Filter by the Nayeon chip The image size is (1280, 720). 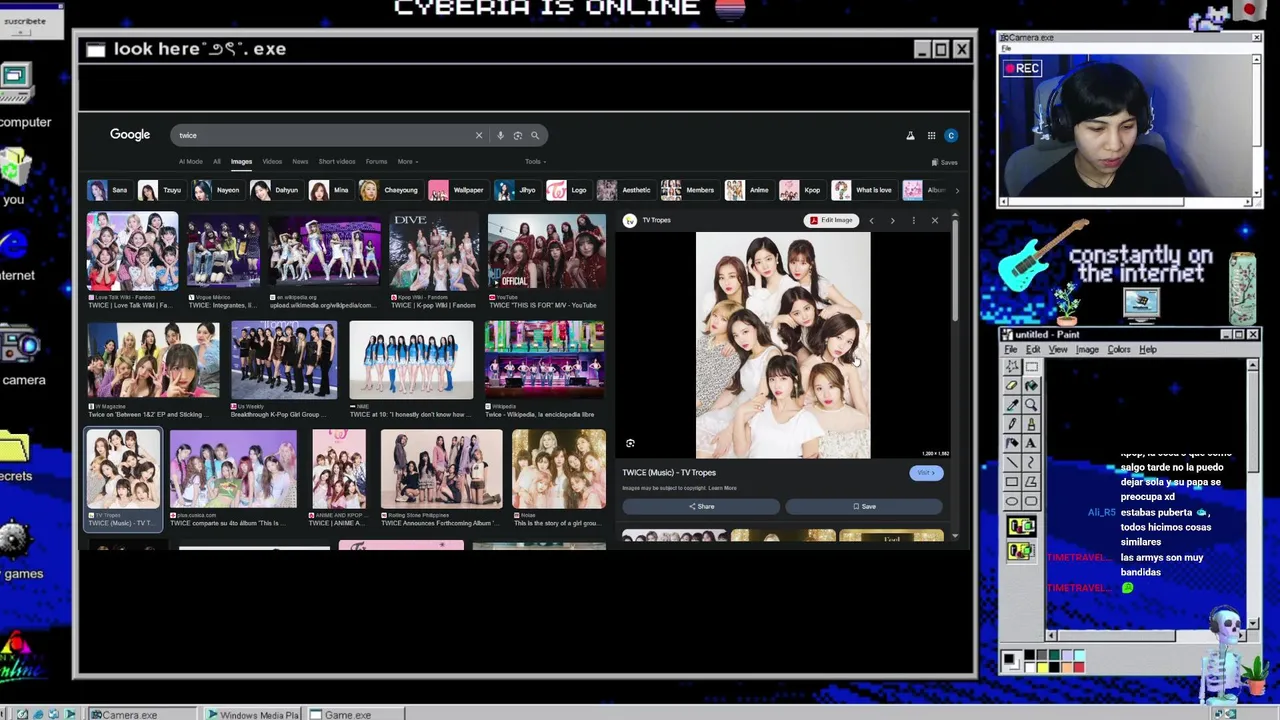pos(217,190)
